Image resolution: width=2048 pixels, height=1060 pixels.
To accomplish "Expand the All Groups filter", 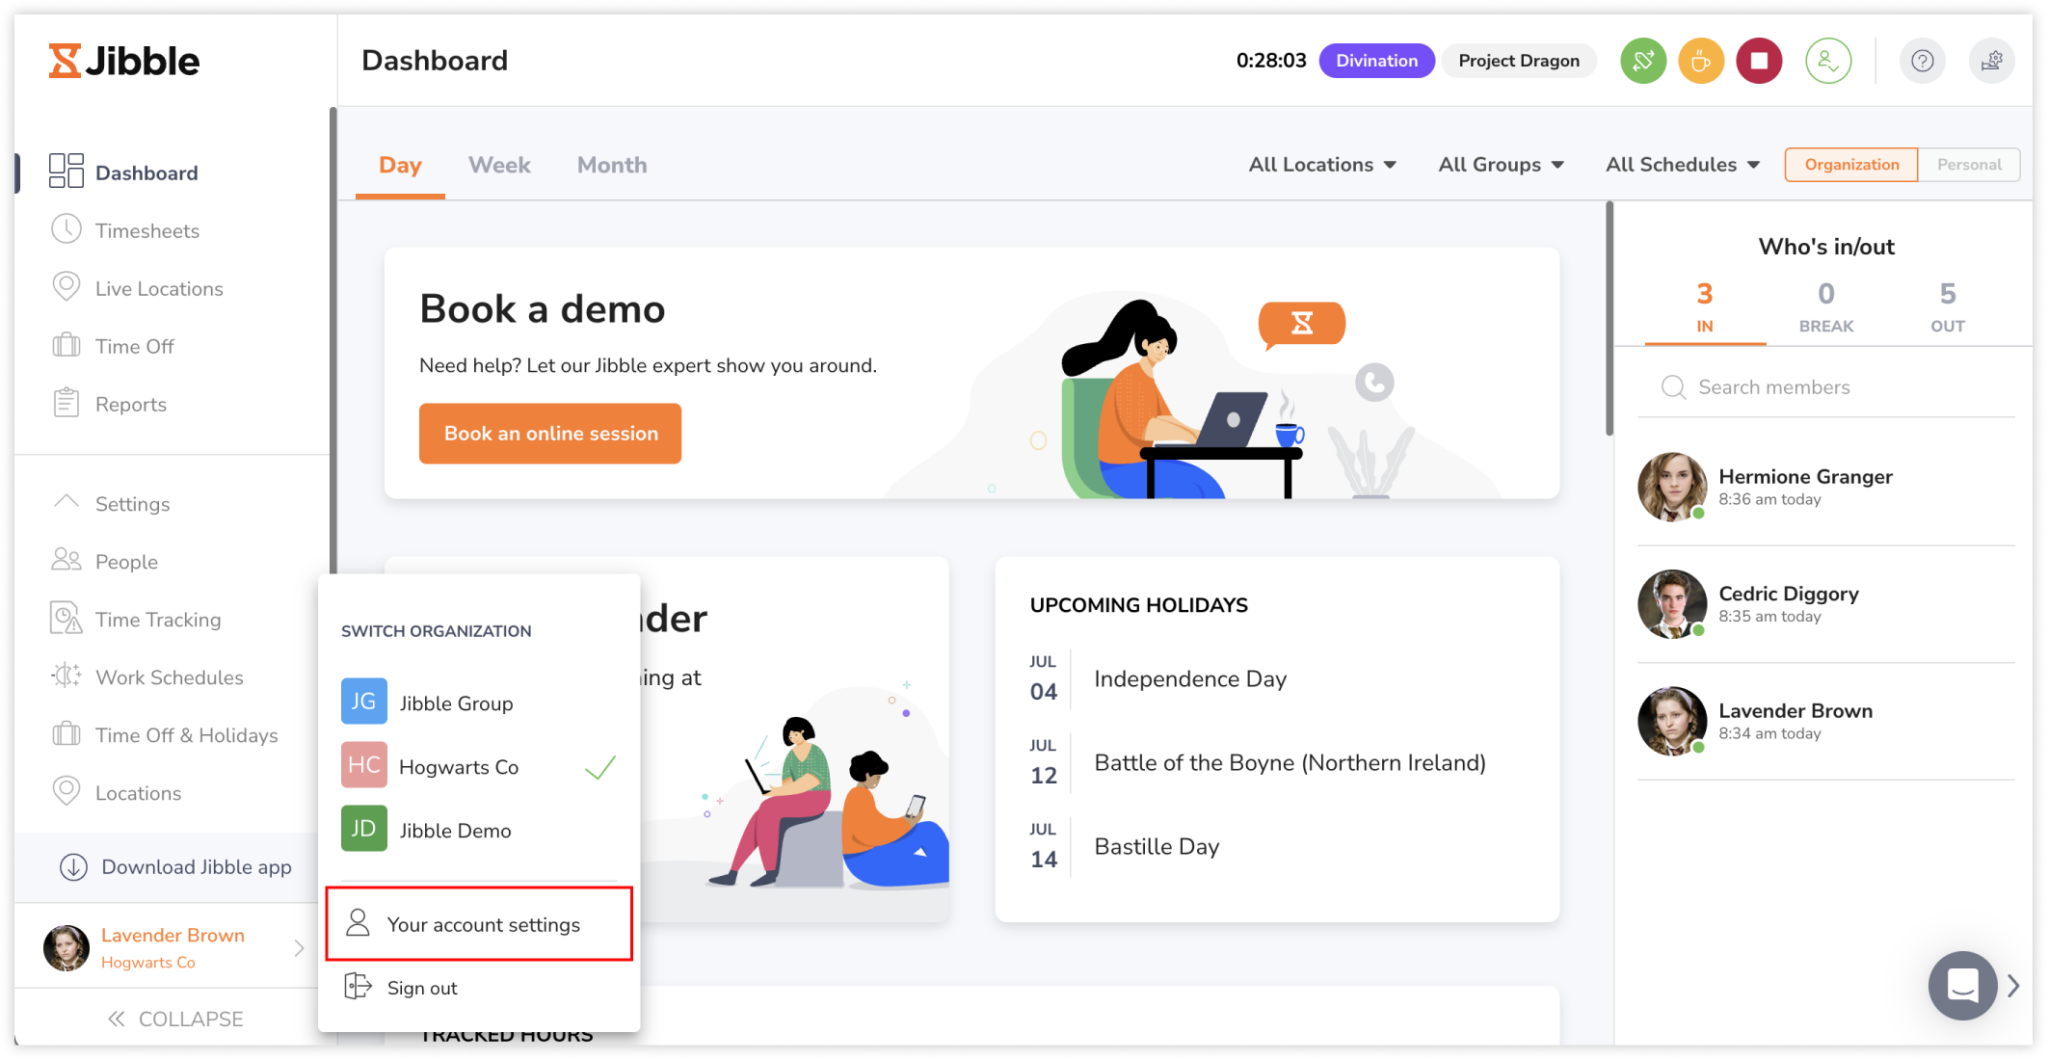I will [1499, 164].
